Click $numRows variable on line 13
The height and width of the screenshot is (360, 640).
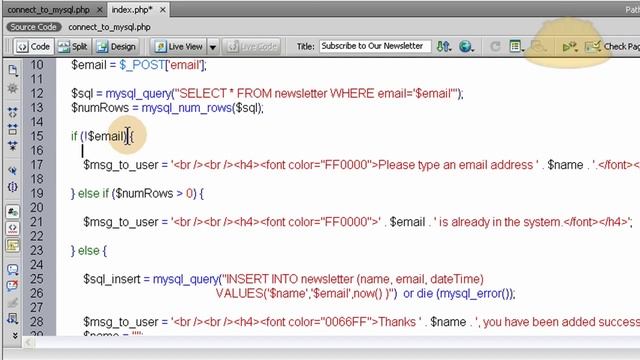click(x=100, y=108)
